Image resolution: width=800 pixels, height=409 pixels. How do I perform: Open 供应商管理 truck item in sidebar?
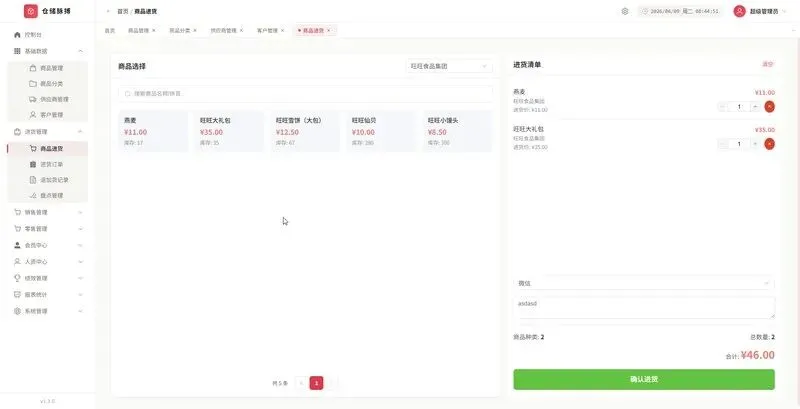point(47,99)
